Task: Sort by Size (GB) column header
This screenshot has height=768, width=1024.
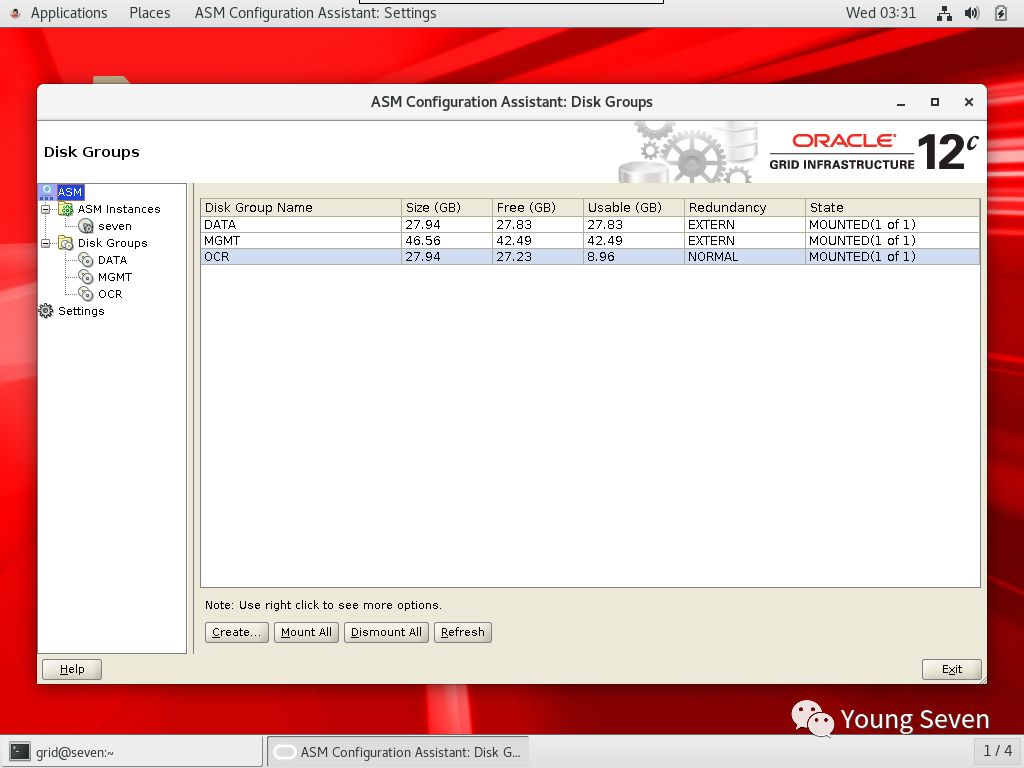Action: click(x=447, y=208)
